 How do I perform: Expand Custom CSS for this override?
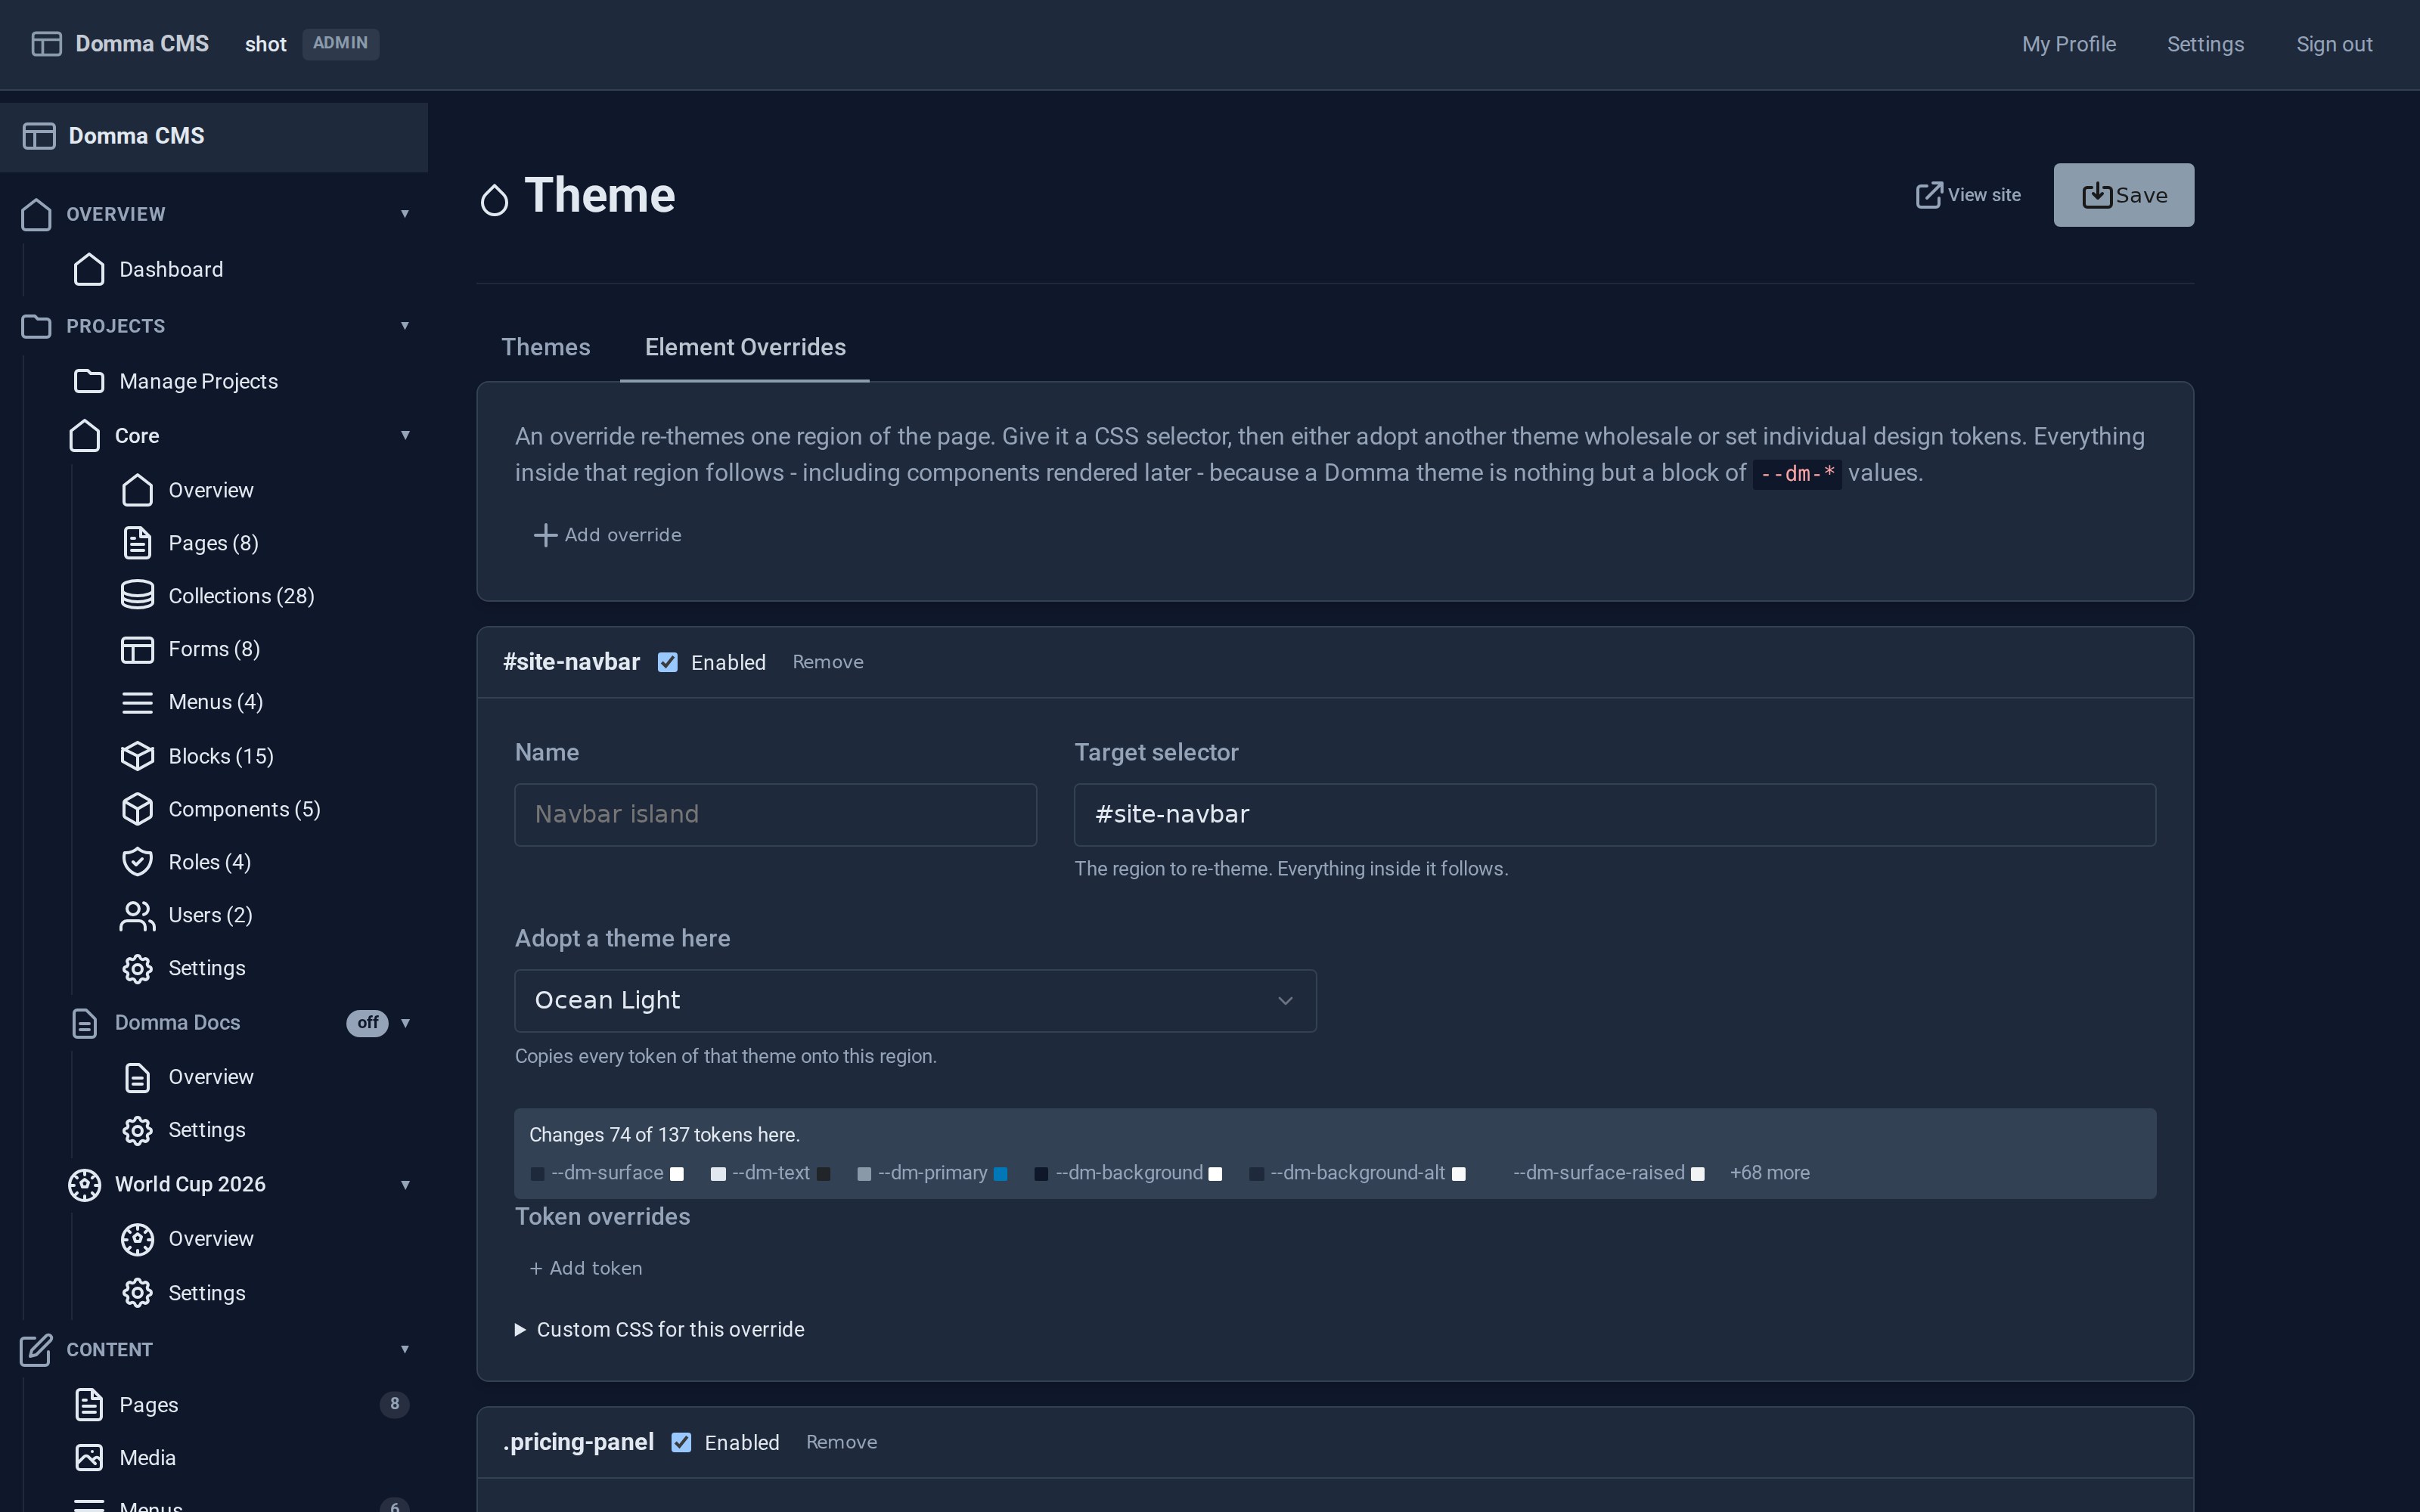pos(660,1329)
